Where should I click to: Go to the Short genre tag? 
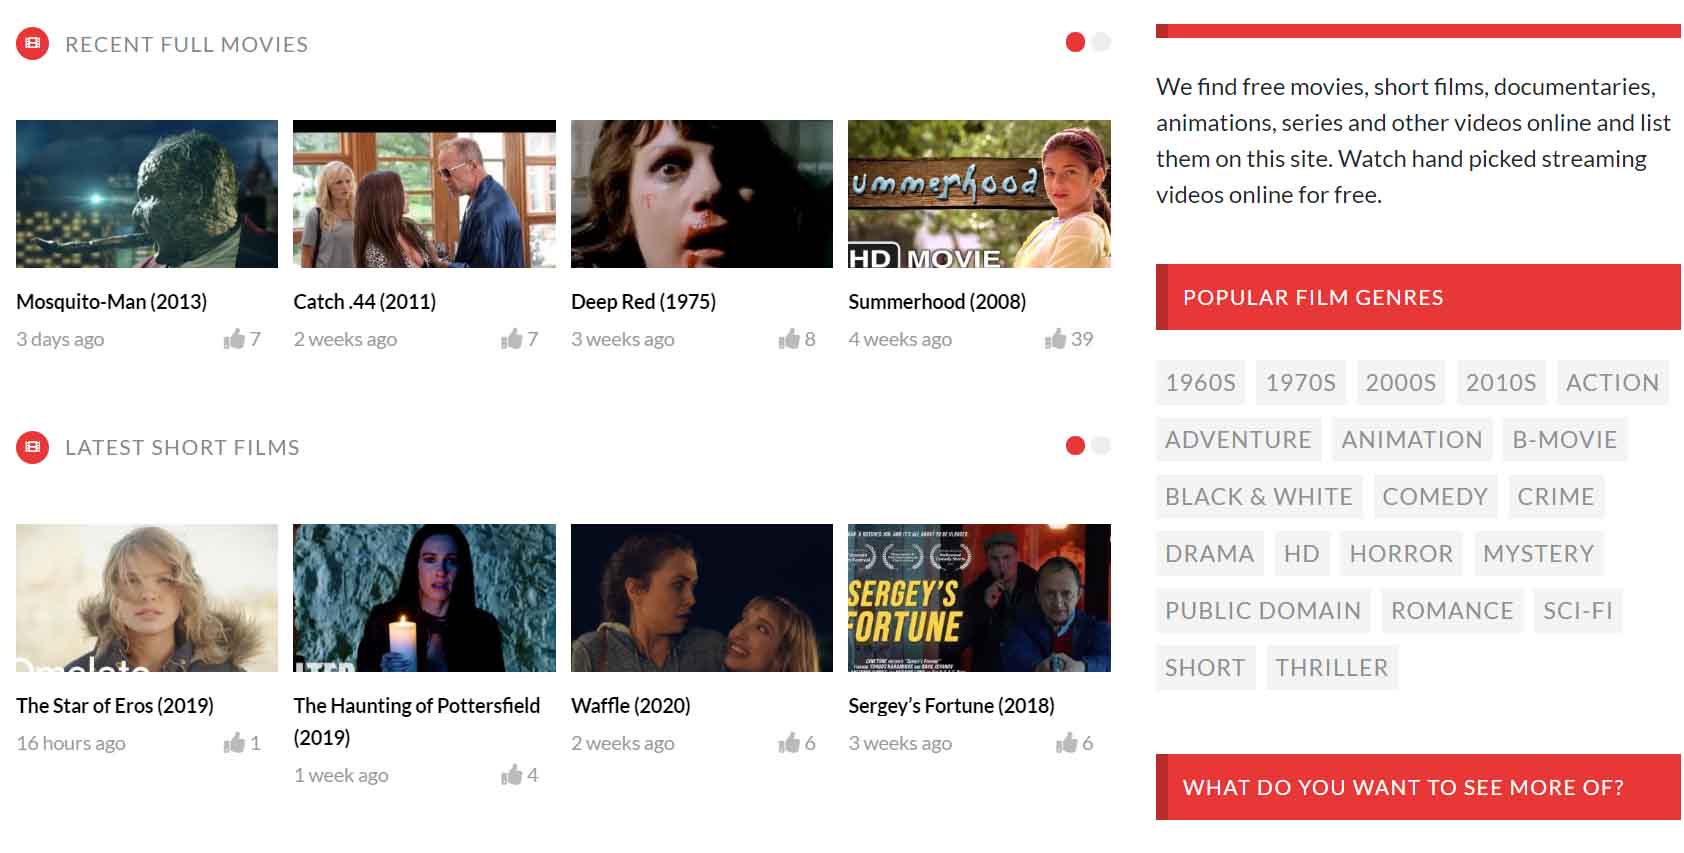coord(1205,667)
